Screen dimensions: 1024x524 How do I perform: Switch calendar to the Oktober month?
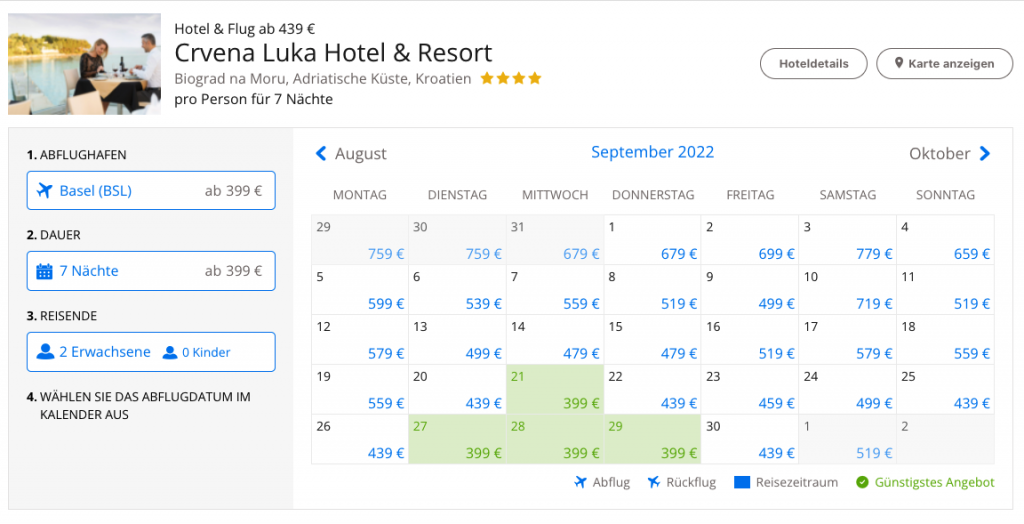939,154
